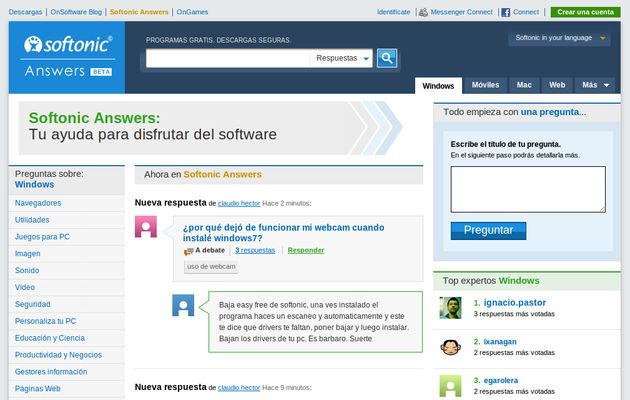Click una pregunta link in sidebar header
This screenshot has width=630, height=400.
(550, 112)
